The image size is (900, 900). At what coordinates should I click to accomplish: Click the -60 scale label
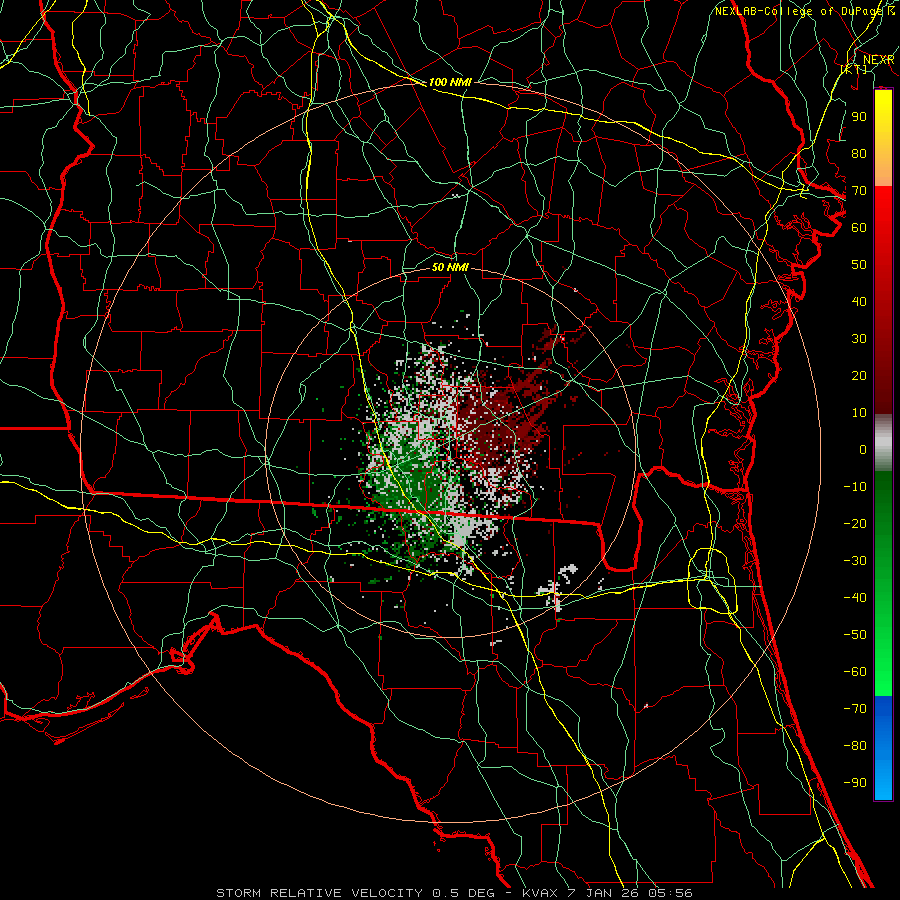[x=855, y=672]
